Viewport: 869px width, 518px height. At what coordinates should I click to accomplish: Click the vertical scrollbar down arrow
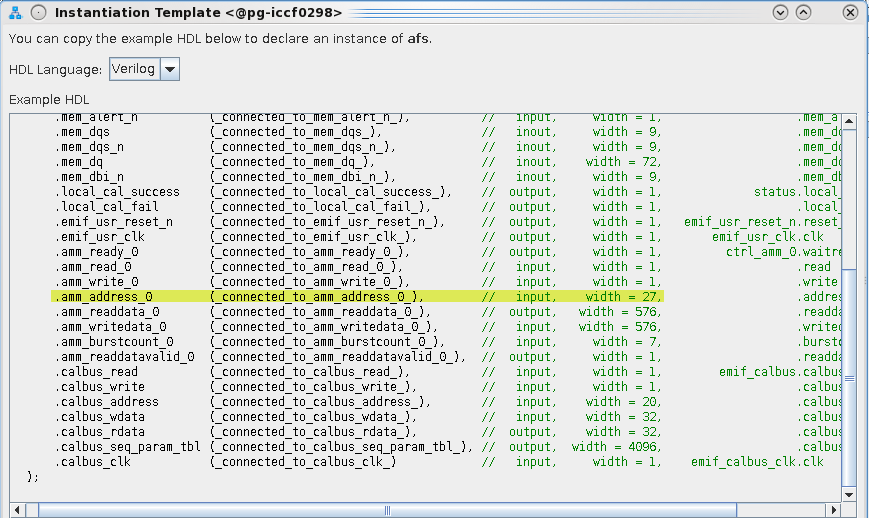tap(849, 494)
